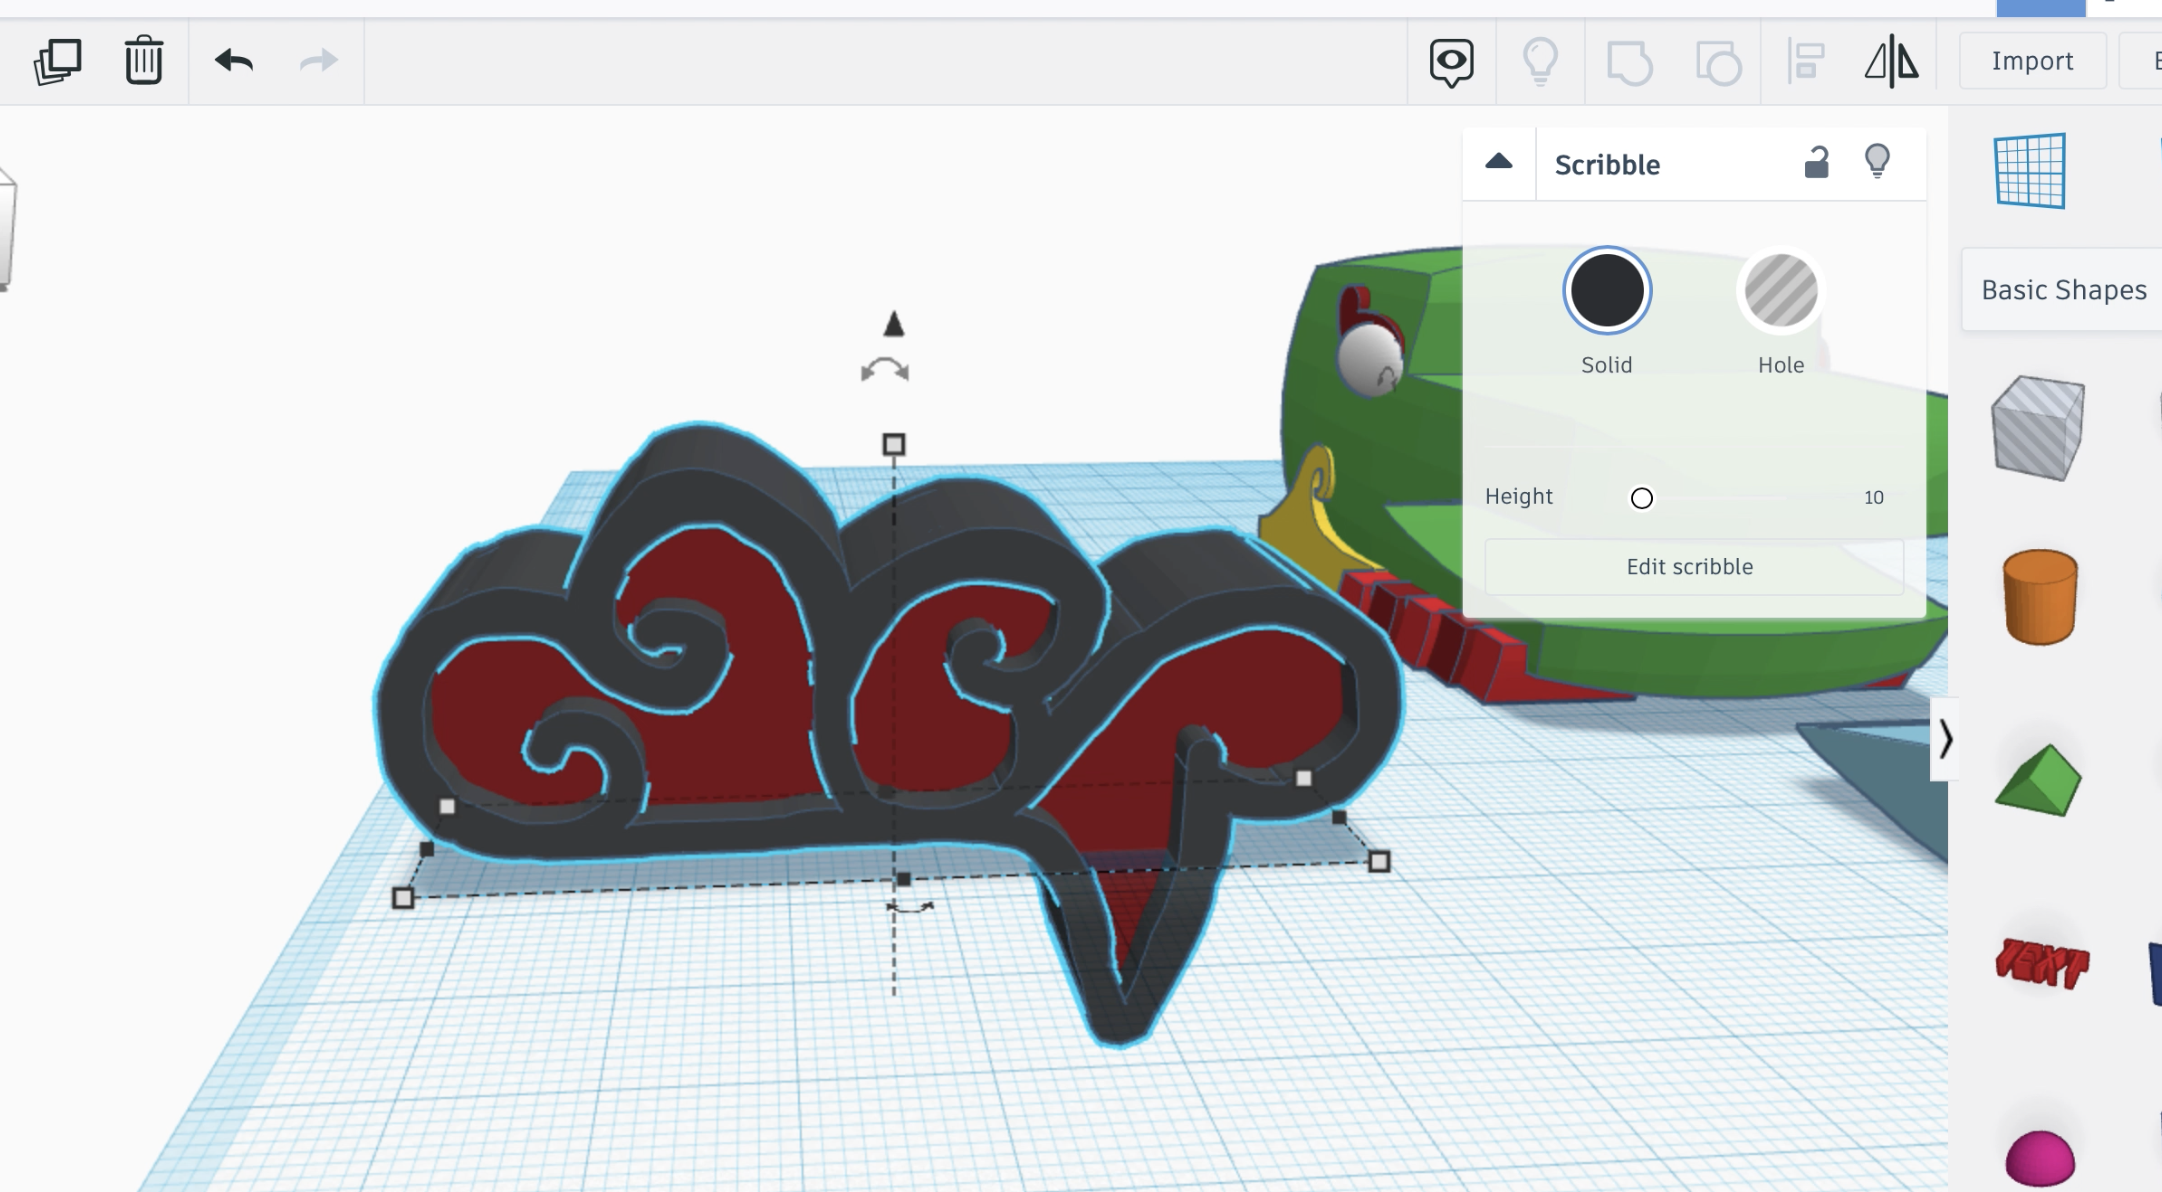Collapse the shapes sidebar with chevron
This screenshot has width=2162, height=1192.
1945,740
